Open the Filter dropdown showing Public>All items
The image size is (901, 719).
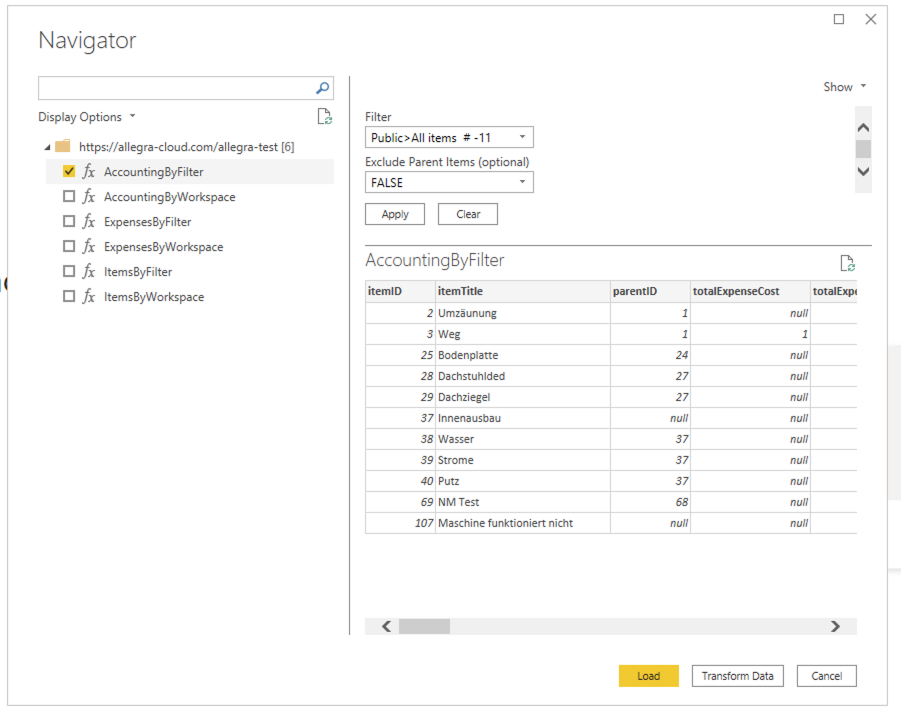click(x=448, y=137)
